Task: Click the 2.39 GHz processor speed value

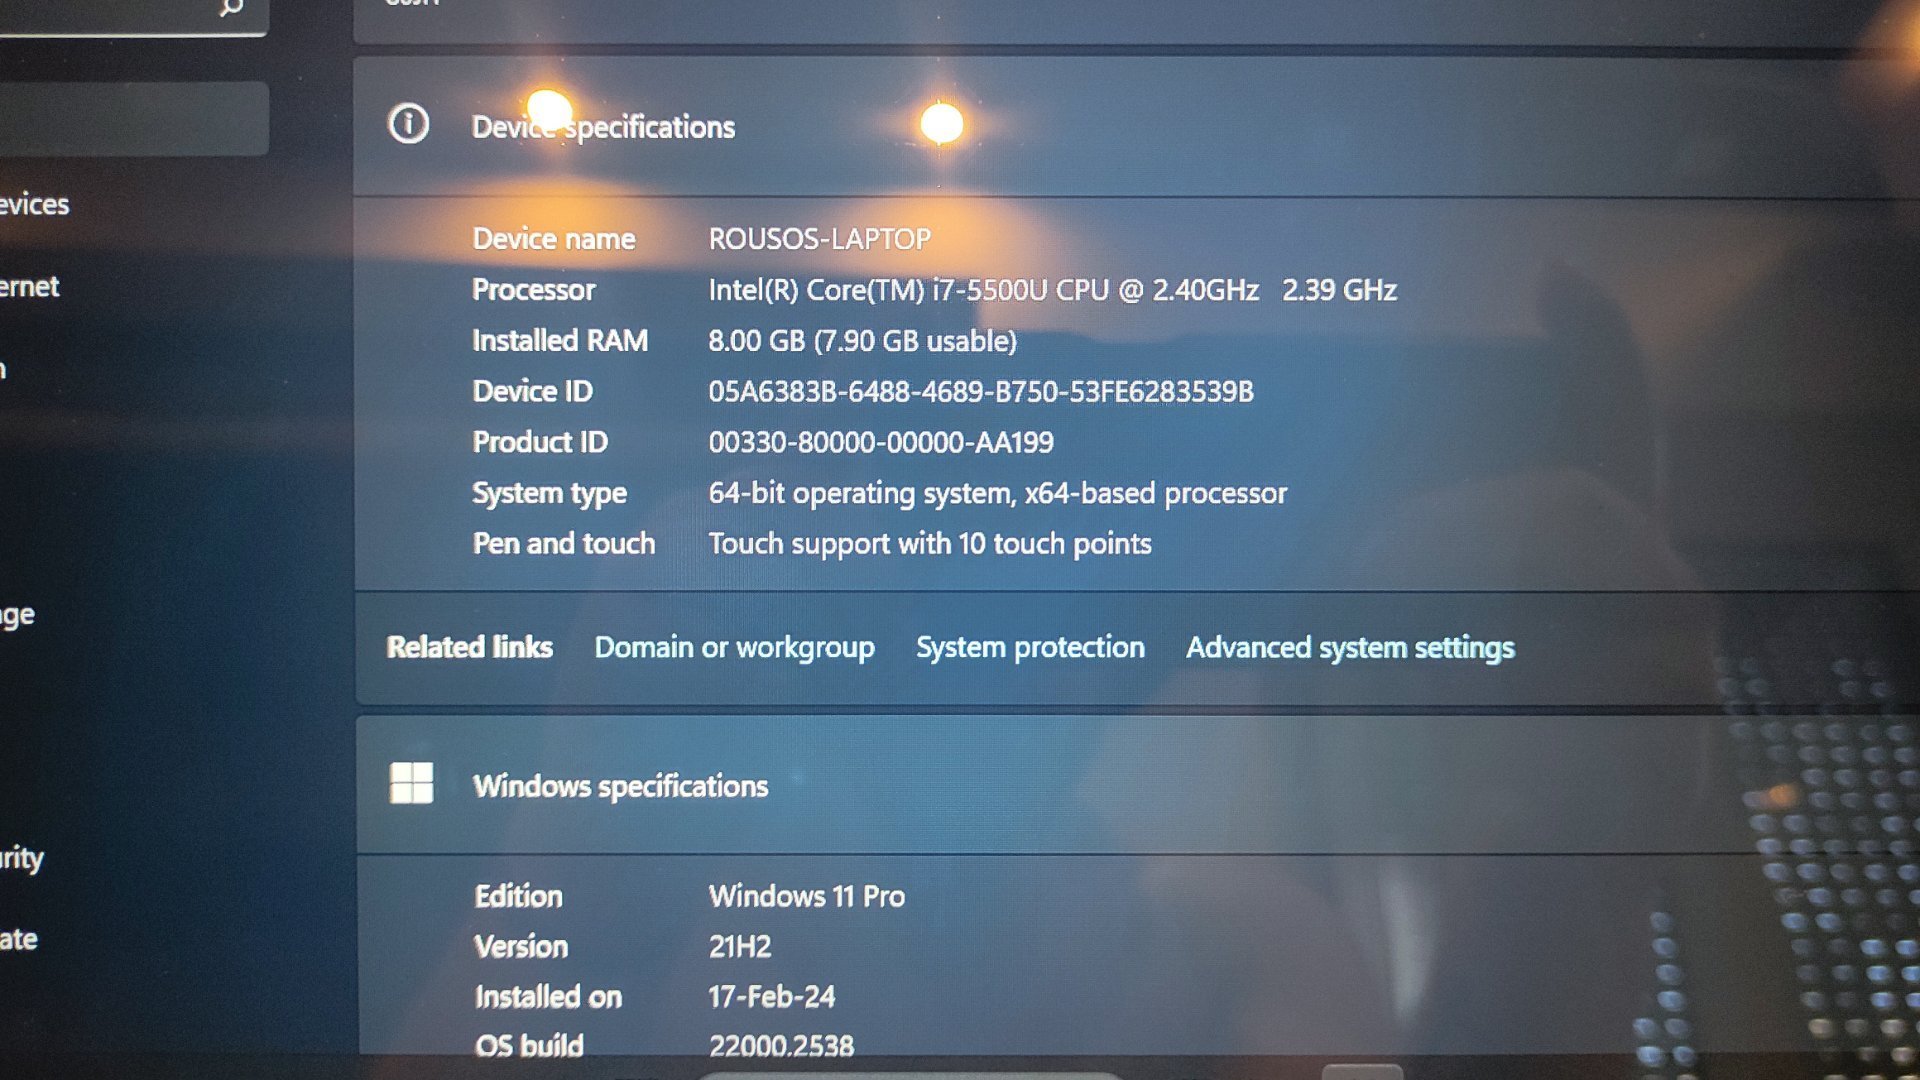Action: click(x=1339, y=290)
